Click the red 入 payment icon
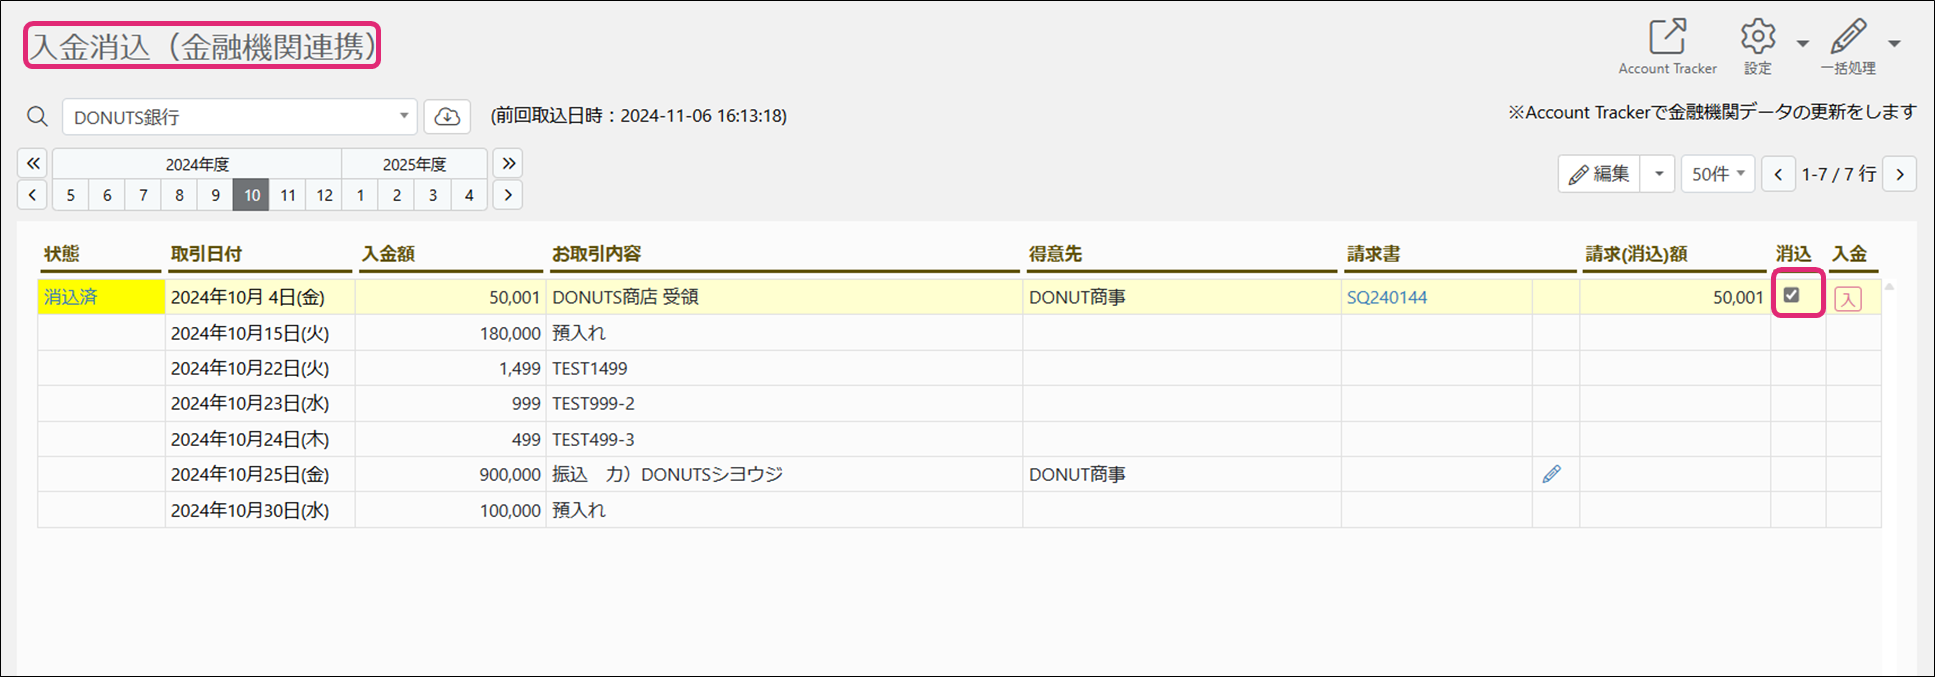The image size is (1935, 677). [x=1848, y=298]
